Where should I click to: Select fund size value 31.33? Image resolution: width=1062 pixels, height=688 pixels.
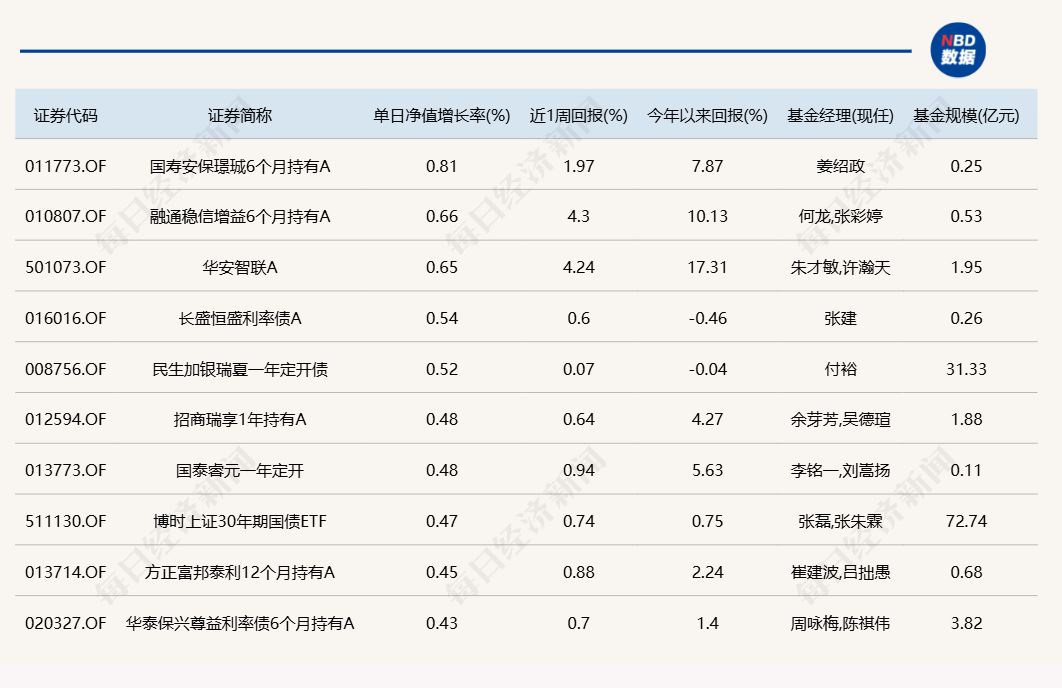coord(967,369)
